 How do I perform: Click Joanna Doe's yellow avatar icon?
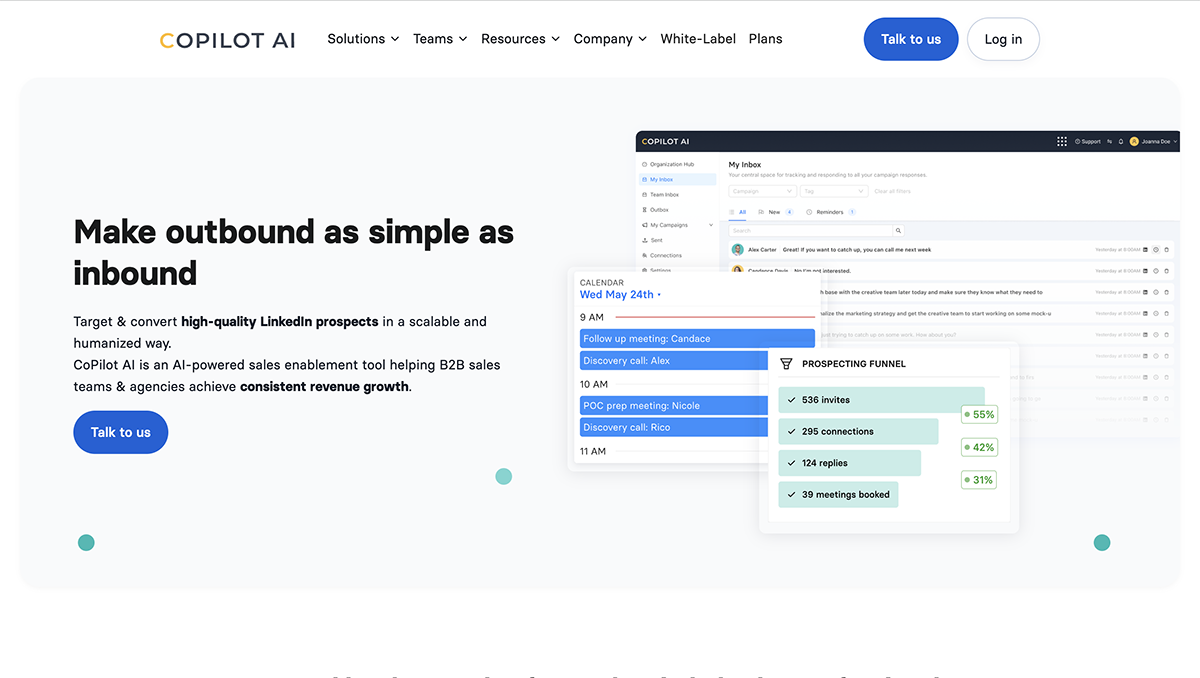(x=1134, y=142)
